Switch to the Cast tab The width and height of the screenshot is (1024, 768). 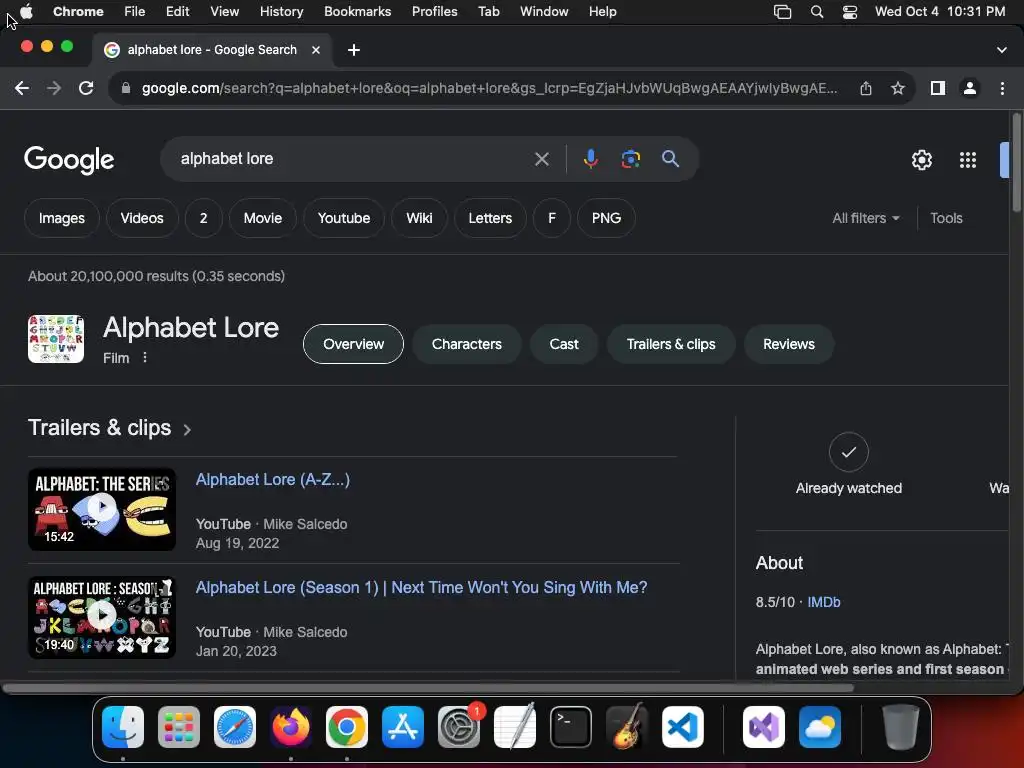click(x=564, y=344)
